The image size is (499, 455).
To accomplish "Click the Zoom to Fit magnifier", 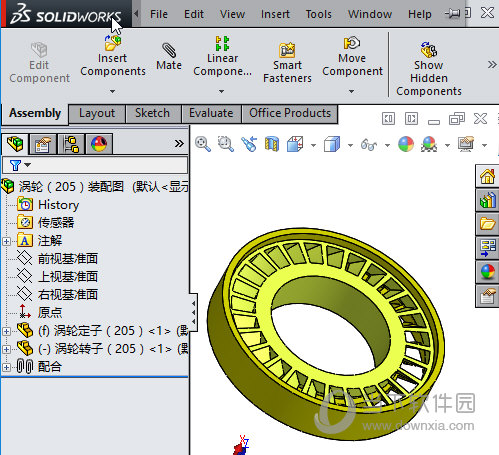I will click(203, 144).
